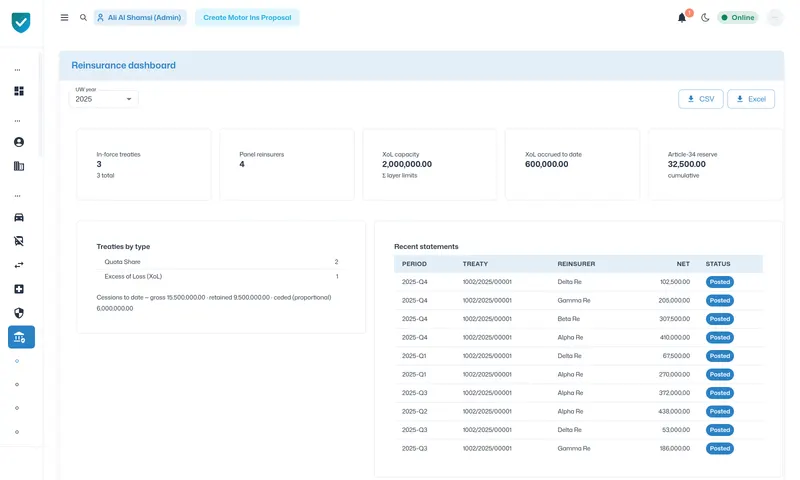Toggle the hamburger menu icon
The height and width of the screenshot is (480, 800).
click(64, 17)
